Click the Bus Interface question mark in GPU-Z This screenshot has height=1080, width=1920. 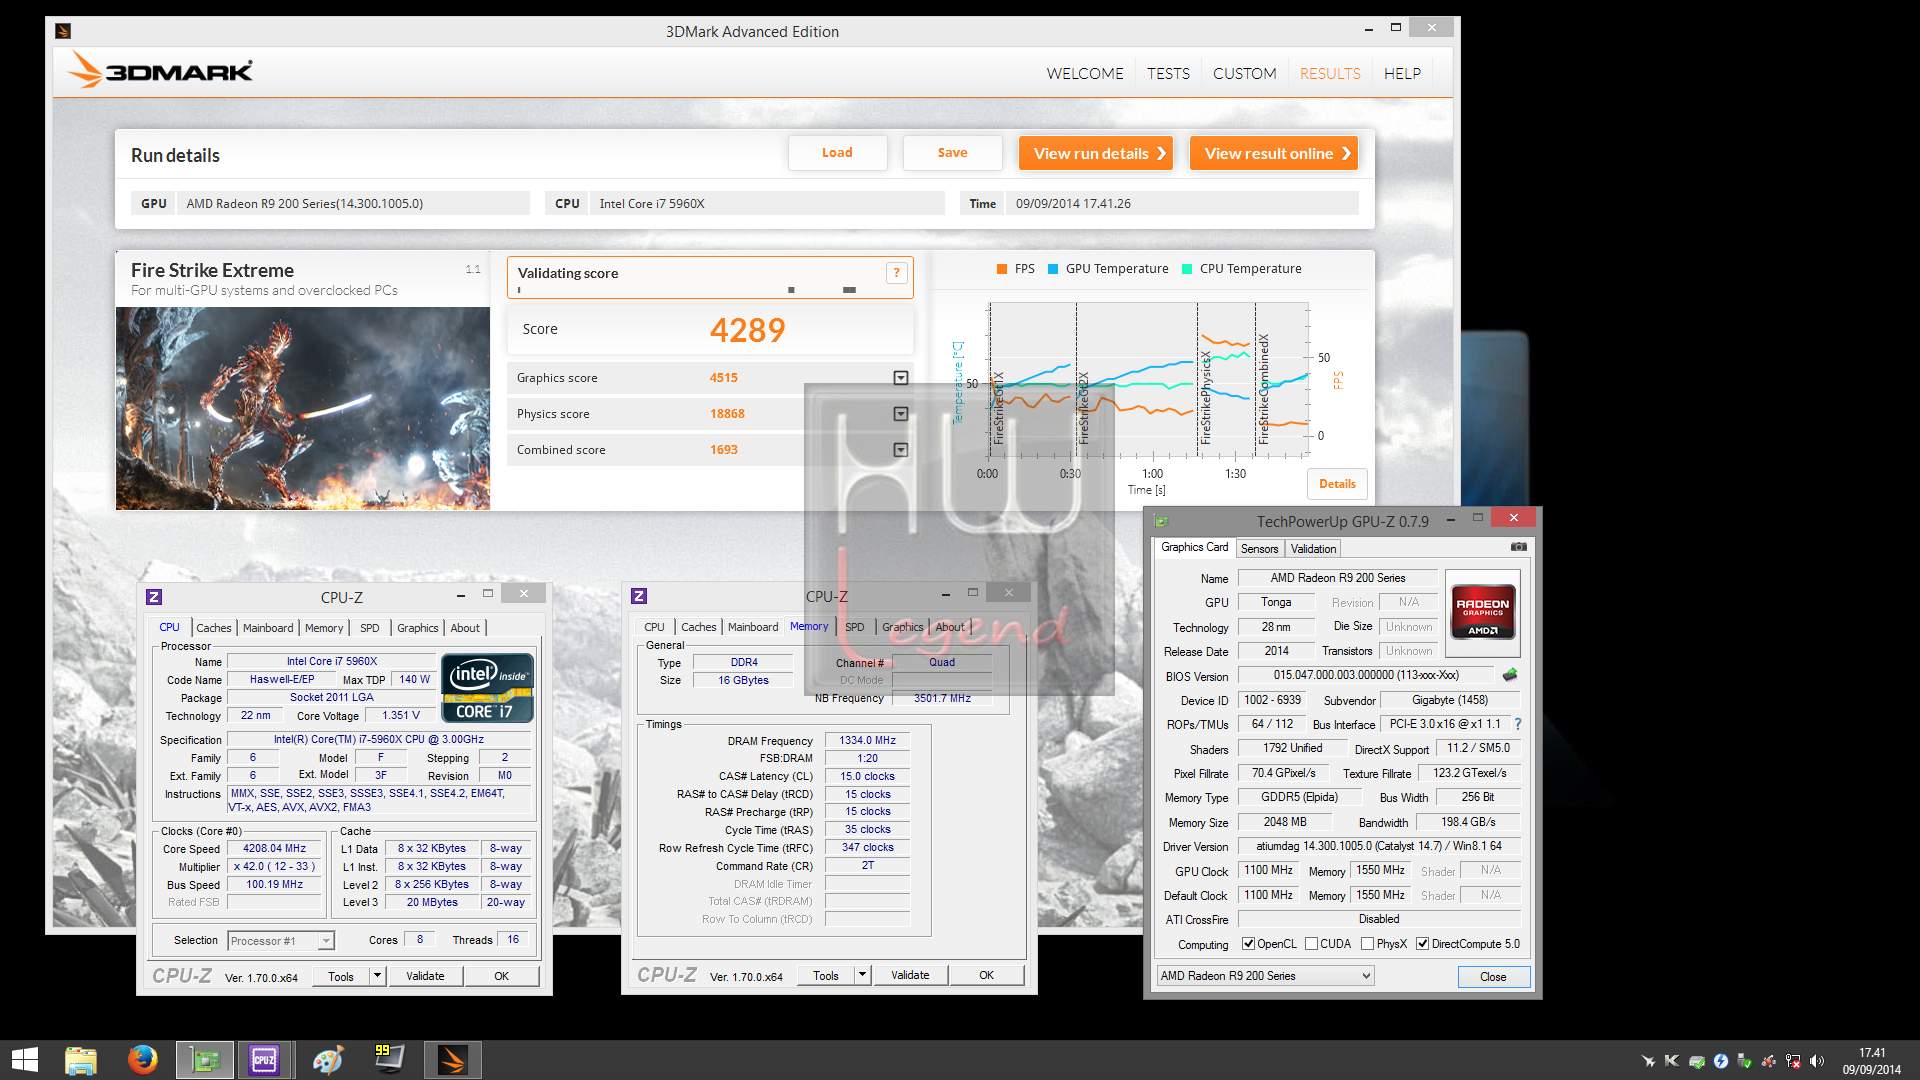[x=1518, y=724]
